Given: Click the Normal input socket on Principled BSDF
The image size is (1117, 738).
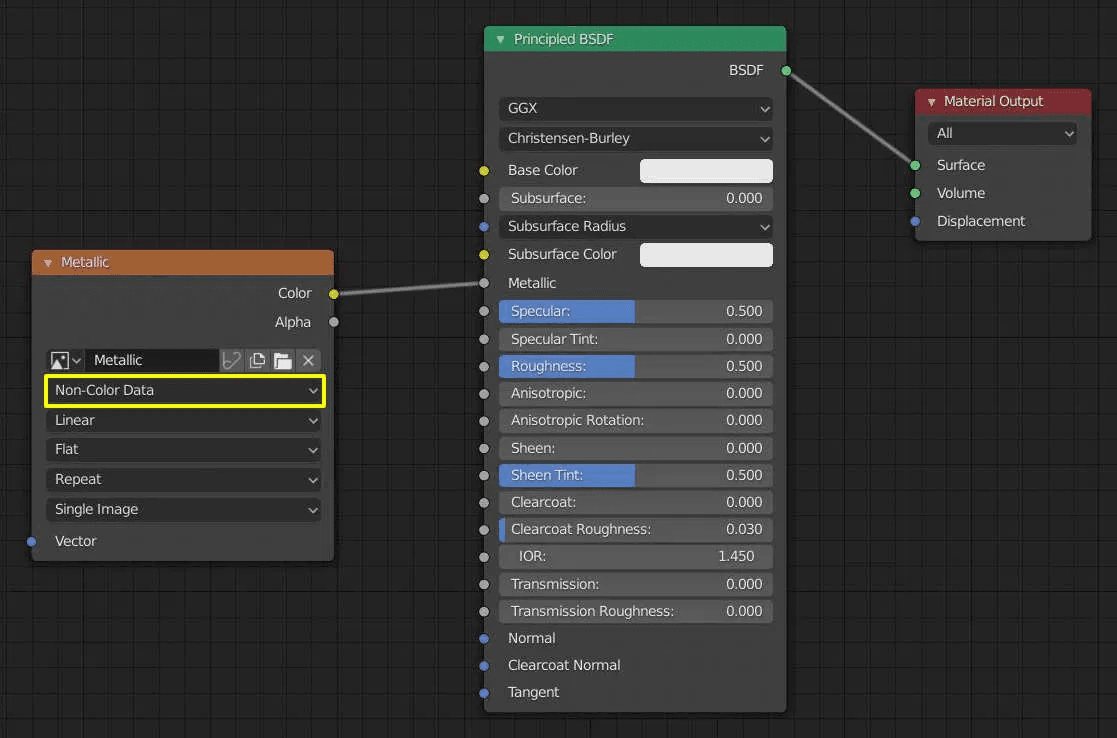Looking at the screenshot, I should click(485, 638).
